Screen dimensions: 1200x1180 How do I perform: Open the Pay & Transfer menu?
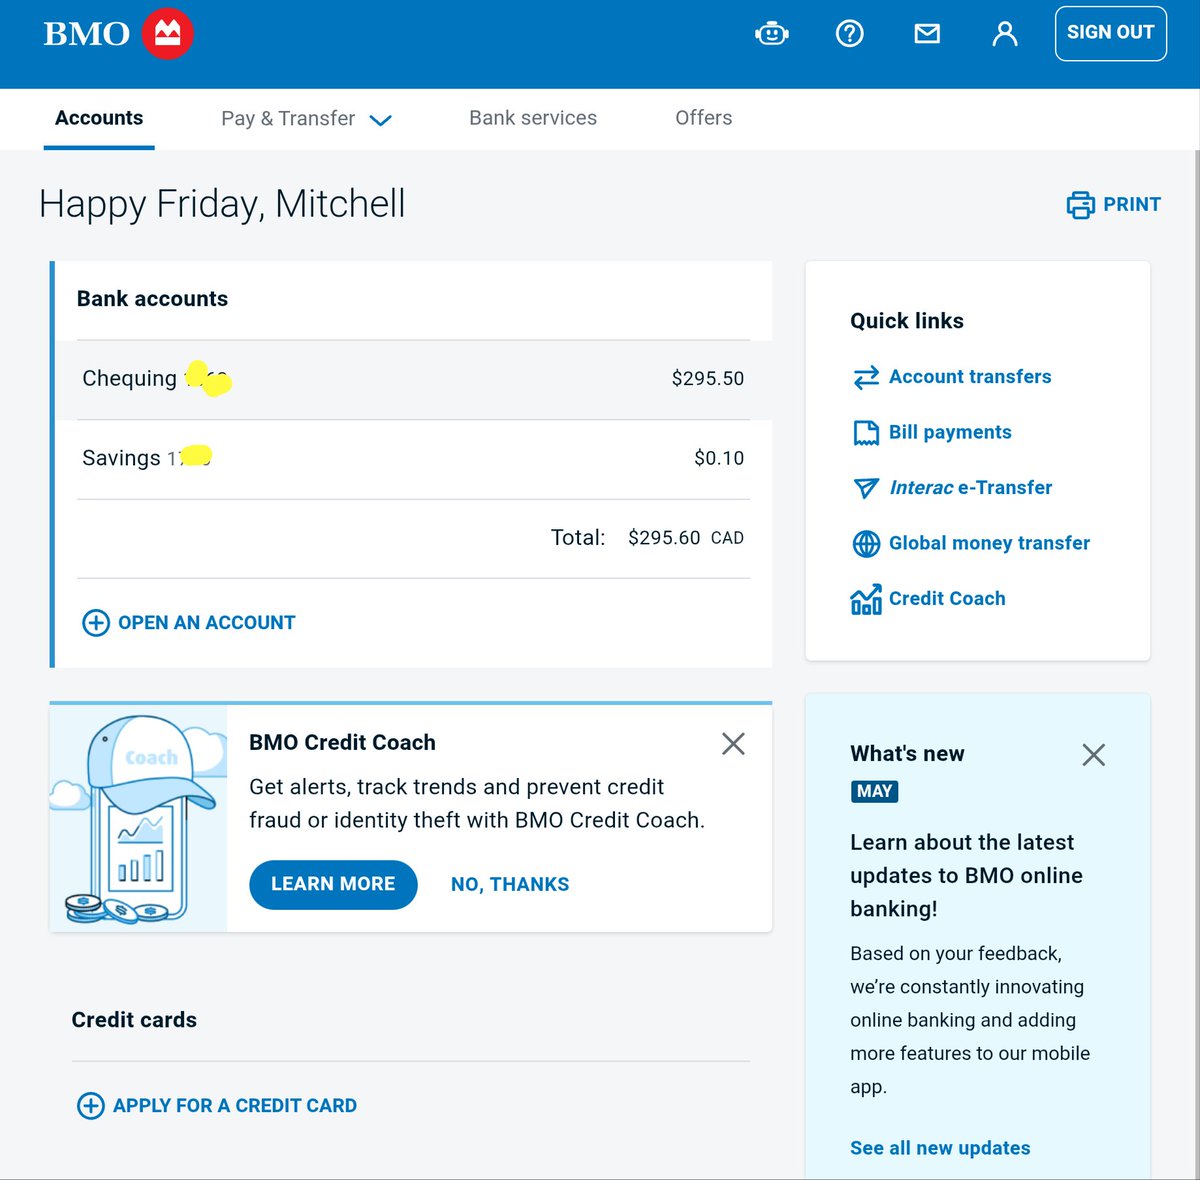click(306, 119)
